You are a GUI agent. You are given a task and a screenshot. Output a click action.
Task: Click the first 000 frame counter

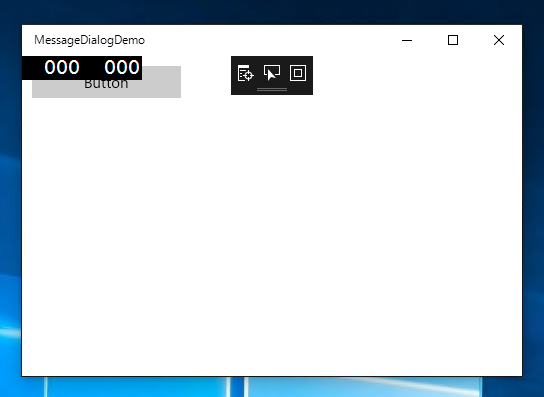(62, 67)
